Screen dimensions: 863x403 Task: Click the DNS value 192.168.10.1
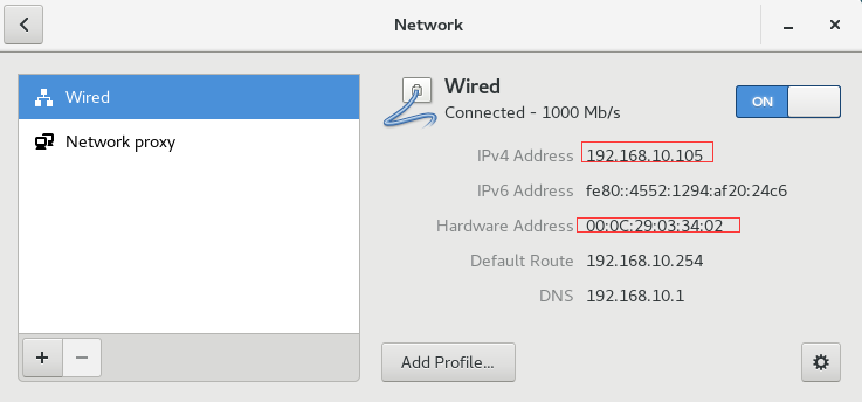pos(635,296)
